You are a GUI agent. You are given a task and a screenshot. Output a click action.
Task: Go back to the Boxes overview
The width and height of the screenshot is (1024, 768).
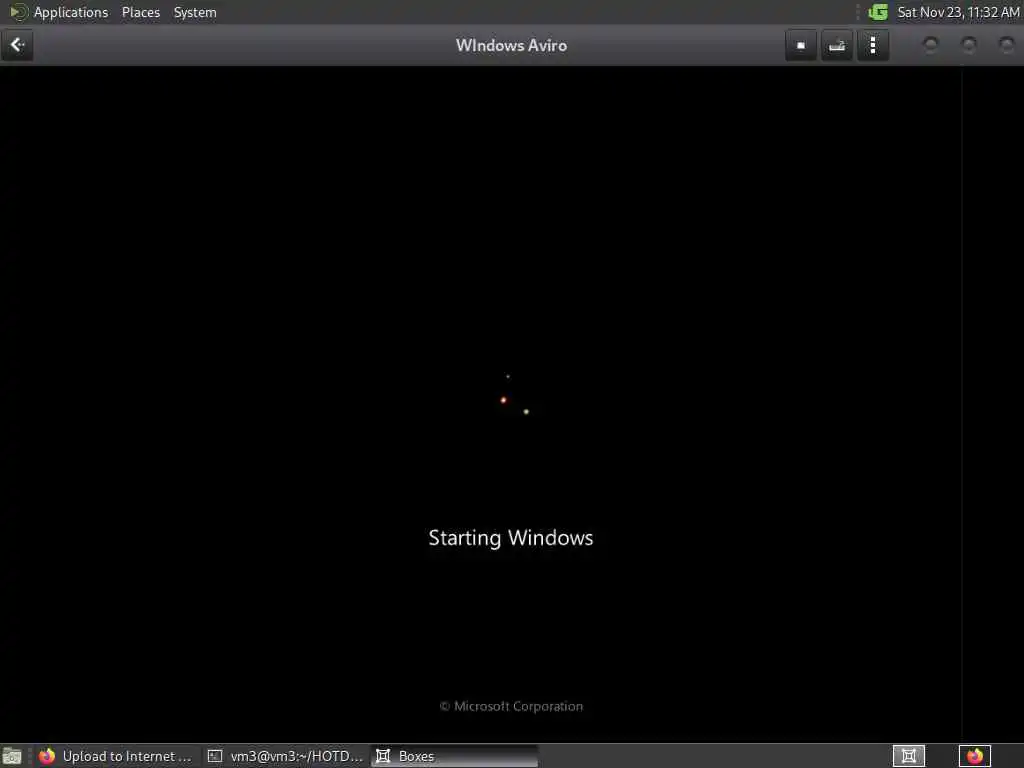(x=17, y=45)
